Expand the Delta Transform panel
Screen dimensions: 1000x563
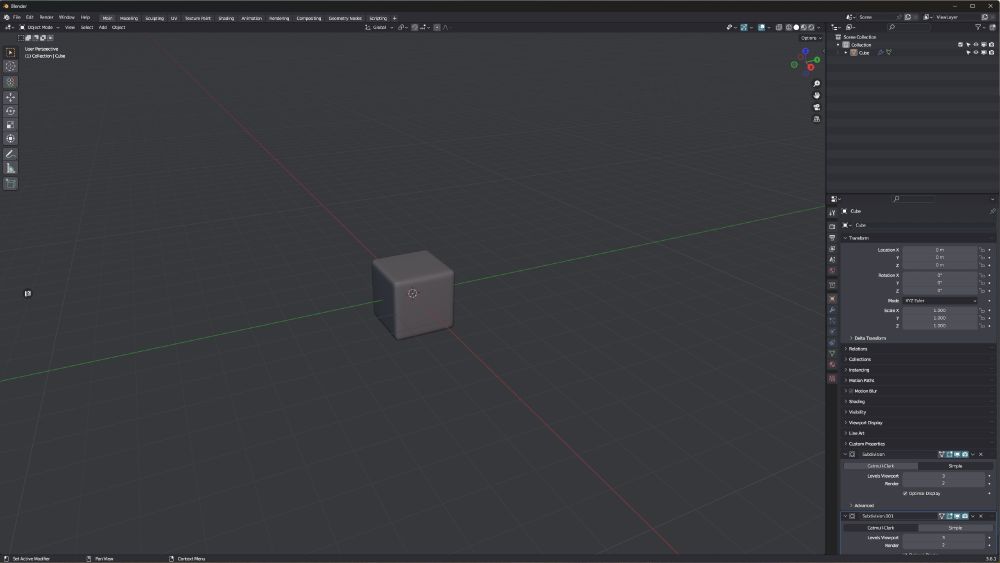tap(869, 338)
